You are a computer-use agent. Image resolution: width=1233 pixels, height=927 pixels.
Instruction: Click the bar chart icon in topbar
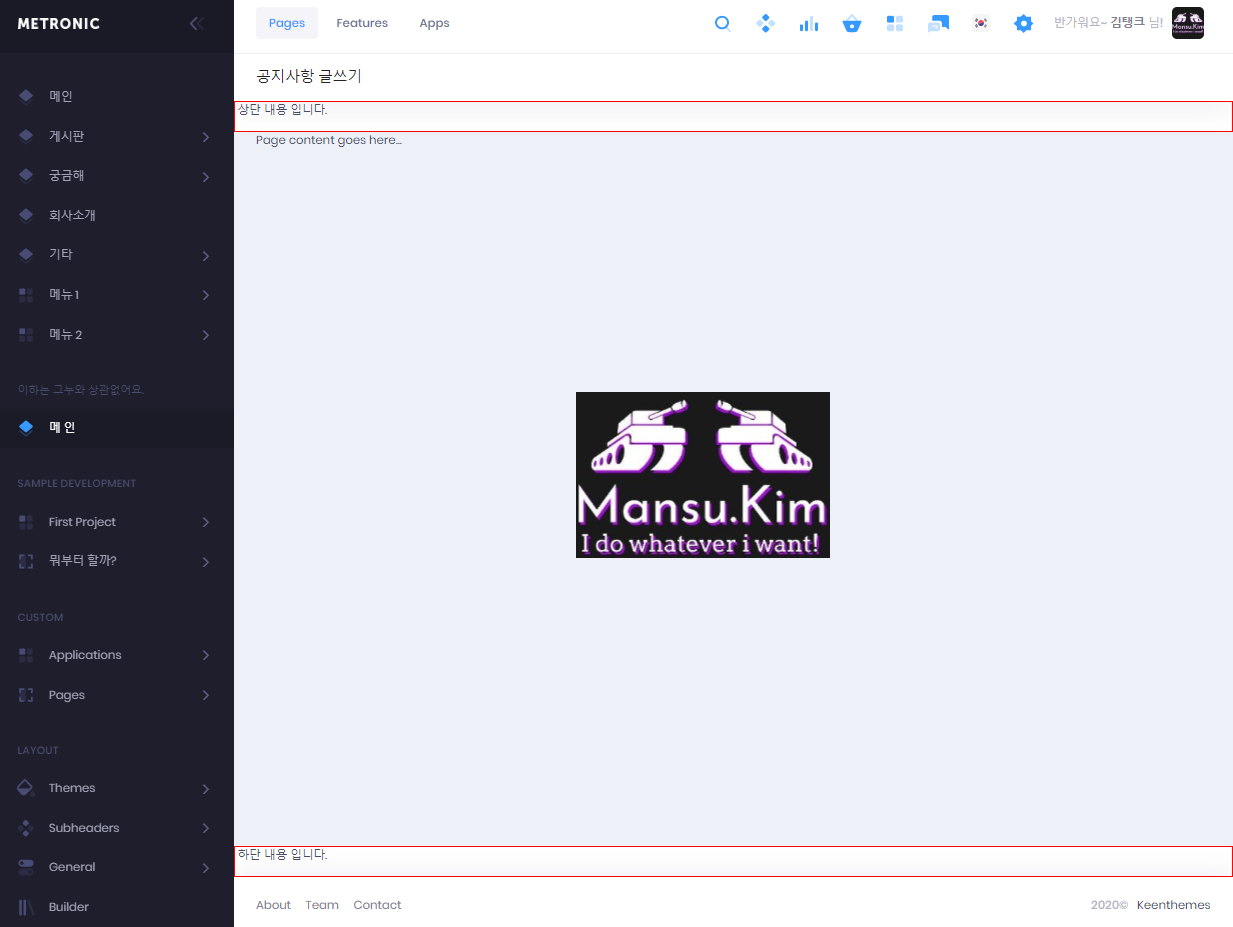click(x=808, y=23)
